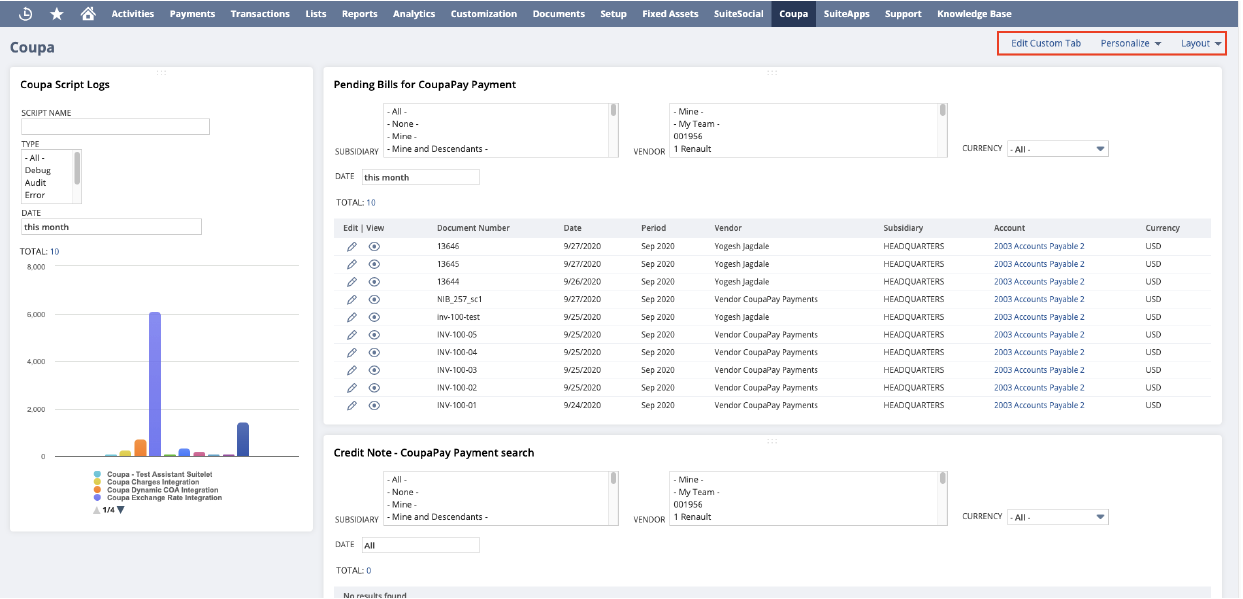Screen dimensions: 1243x599
Task: Select '- Mine and Descendants -' in Pending Bills subsidiary
Action: [439, 149]
